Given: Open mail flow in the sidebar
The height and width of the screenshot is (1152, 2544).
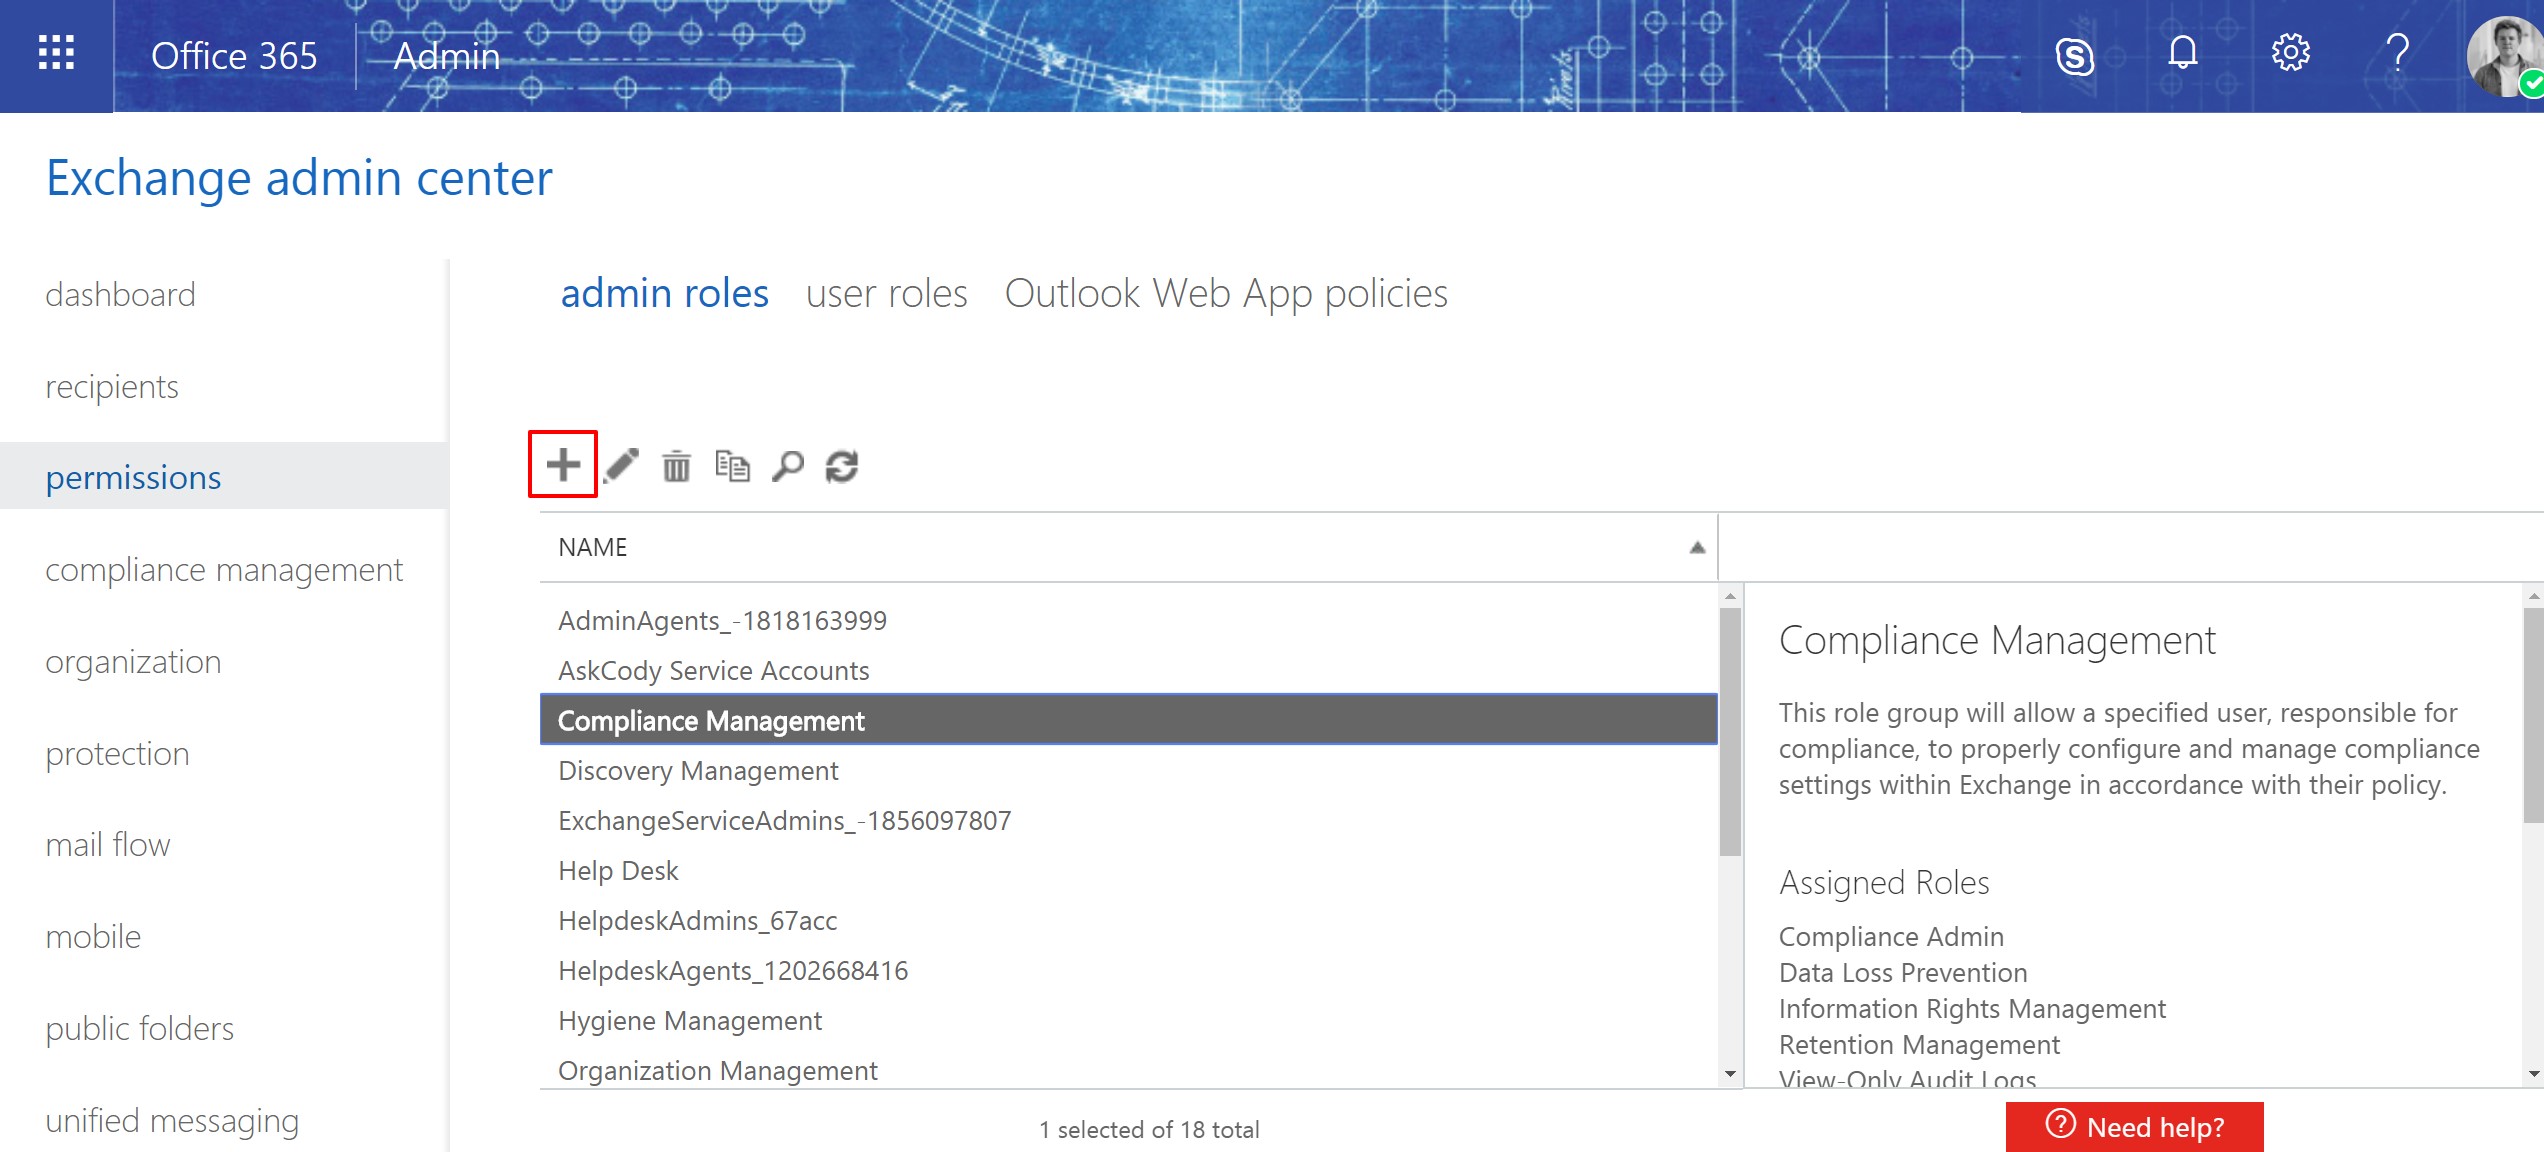Looking at the screenshot, I should (x=108, y=845).
